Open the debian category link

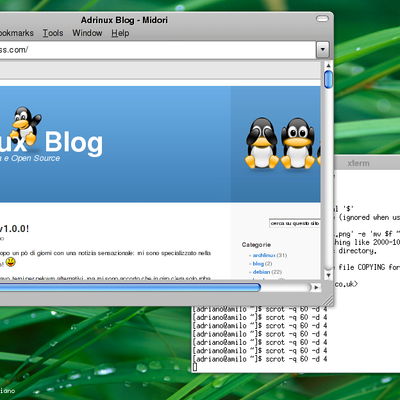tap(261, 272)
